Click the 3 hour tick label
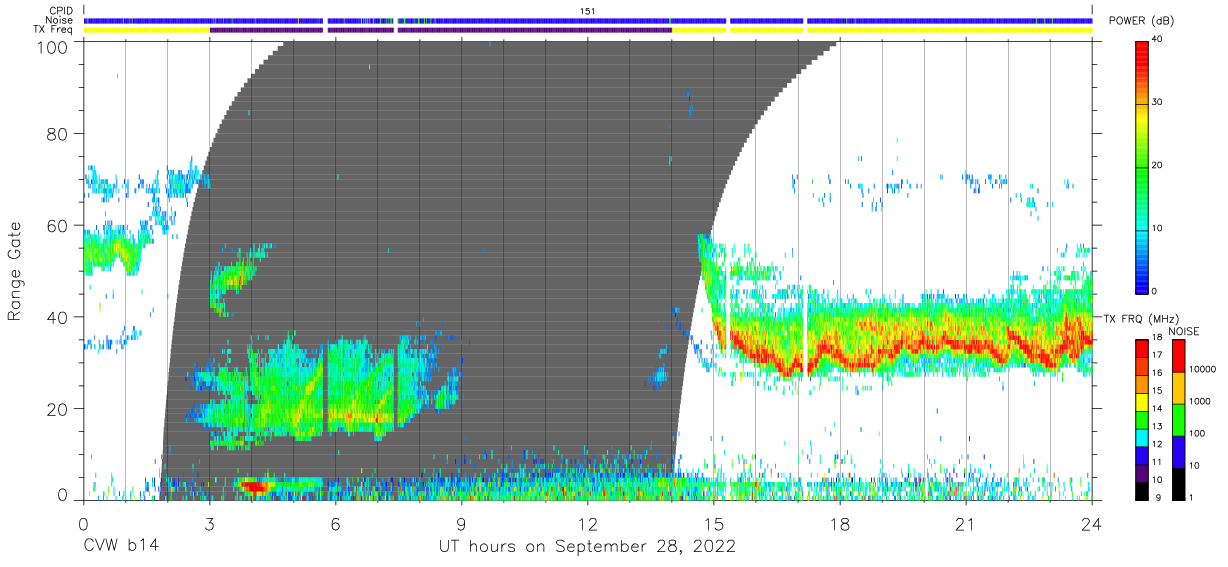 pos(209,524)
